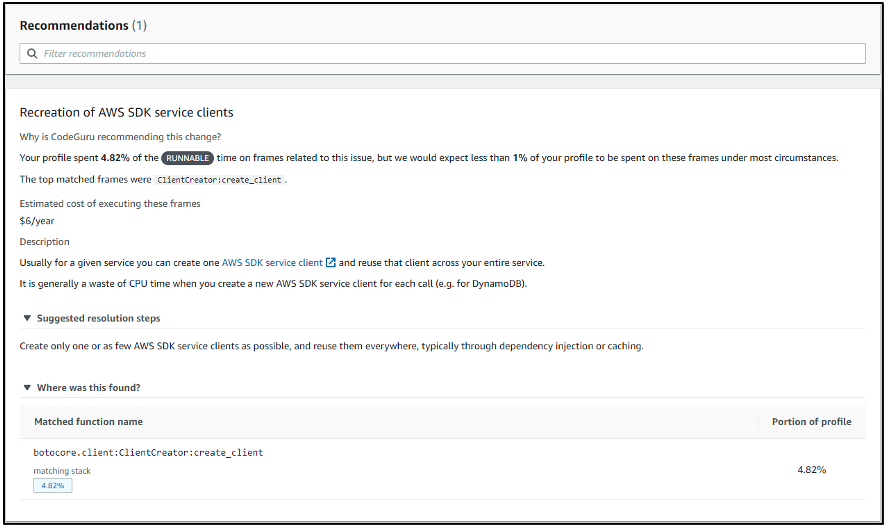Screen dimensions: 888x529
Task: Collapse the Suggested resolution steps section
Action: click(x=27, y=318)
